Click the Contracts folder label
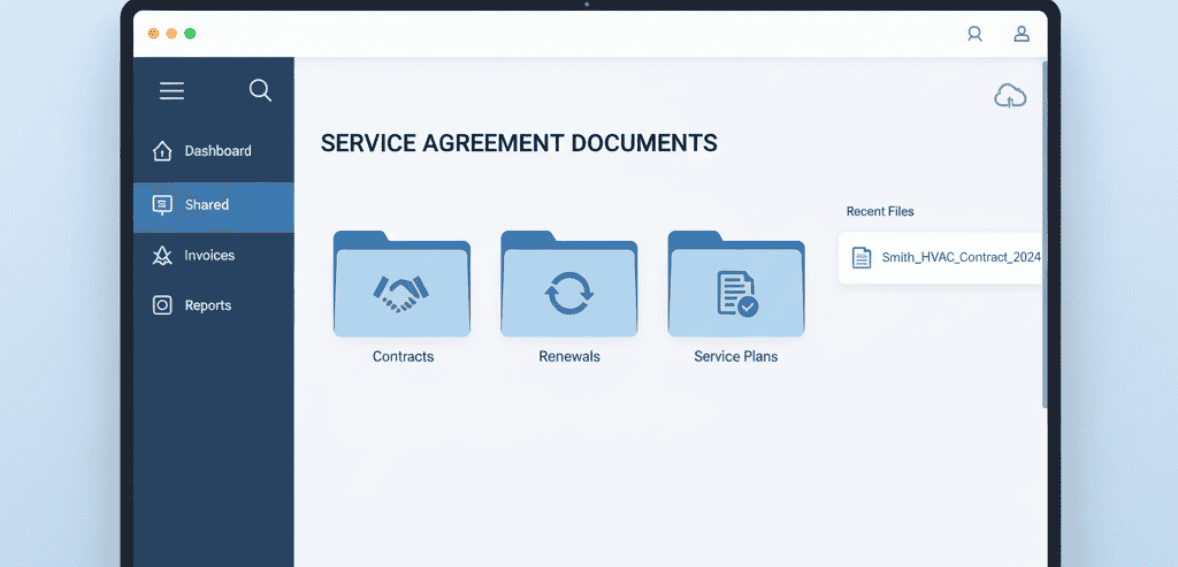The width and height of the screenshot is (1178, 567). pyautogui.click(x=403, y=357)
